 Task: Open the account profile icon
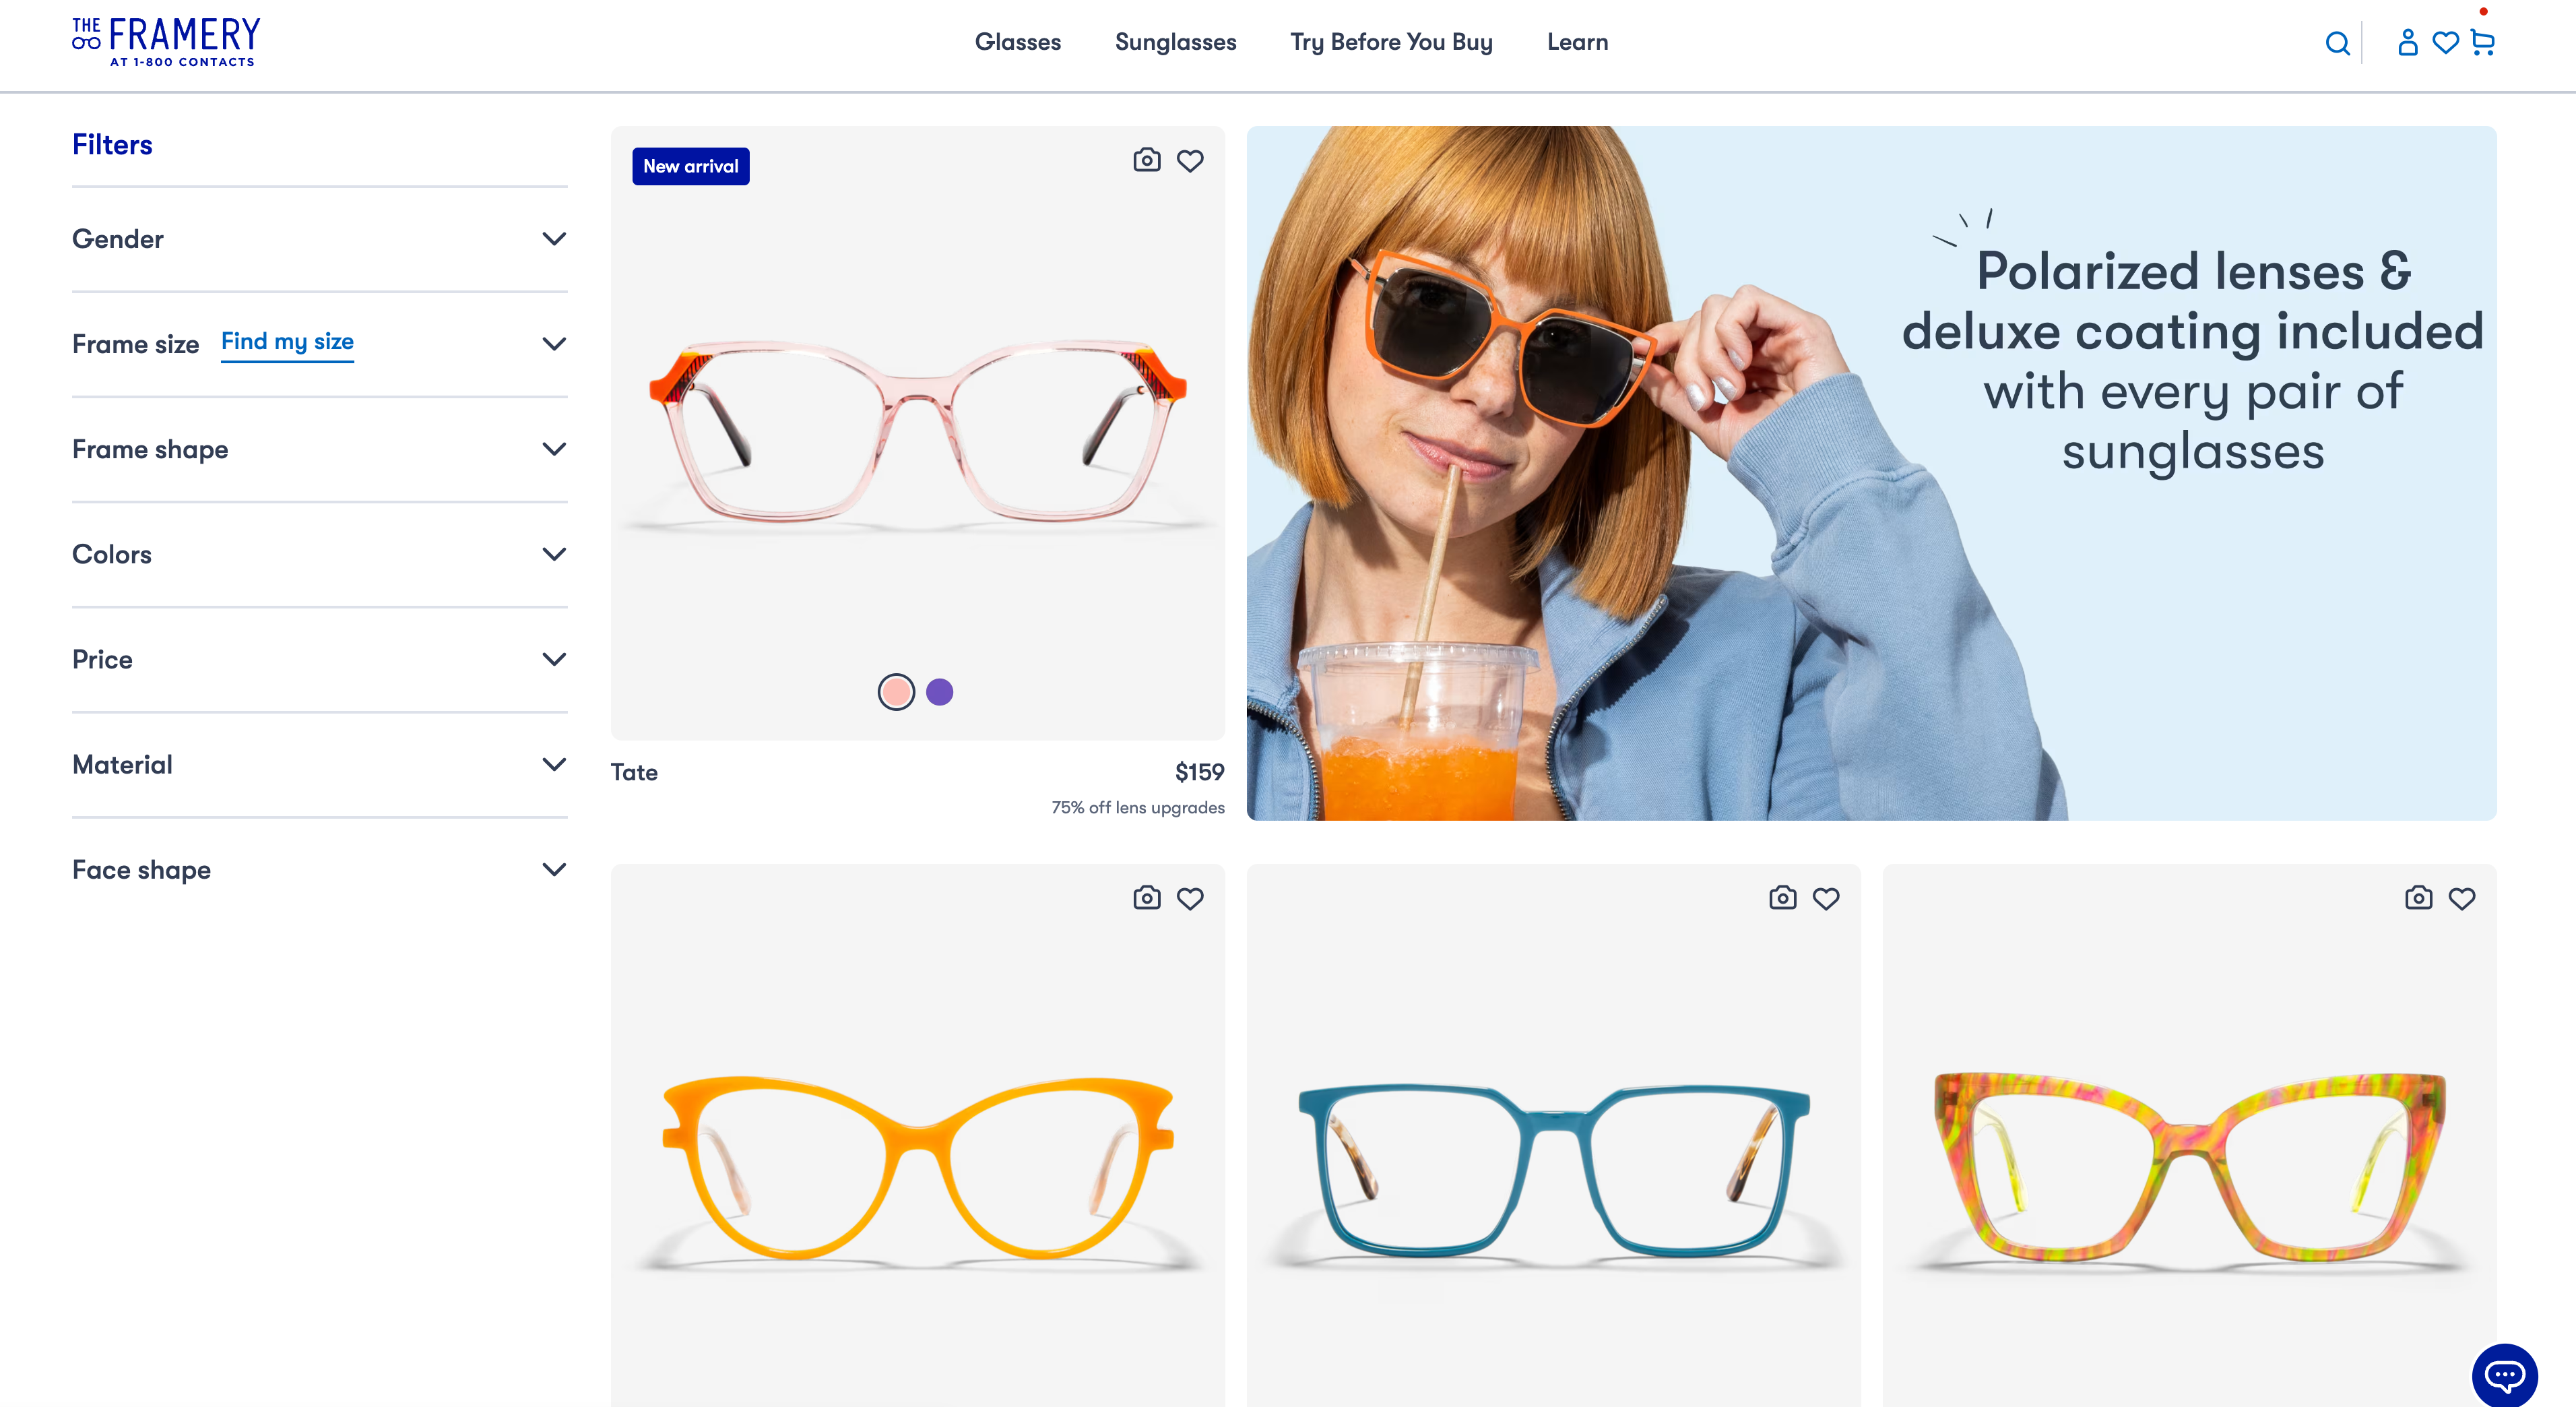point(2408,42)
